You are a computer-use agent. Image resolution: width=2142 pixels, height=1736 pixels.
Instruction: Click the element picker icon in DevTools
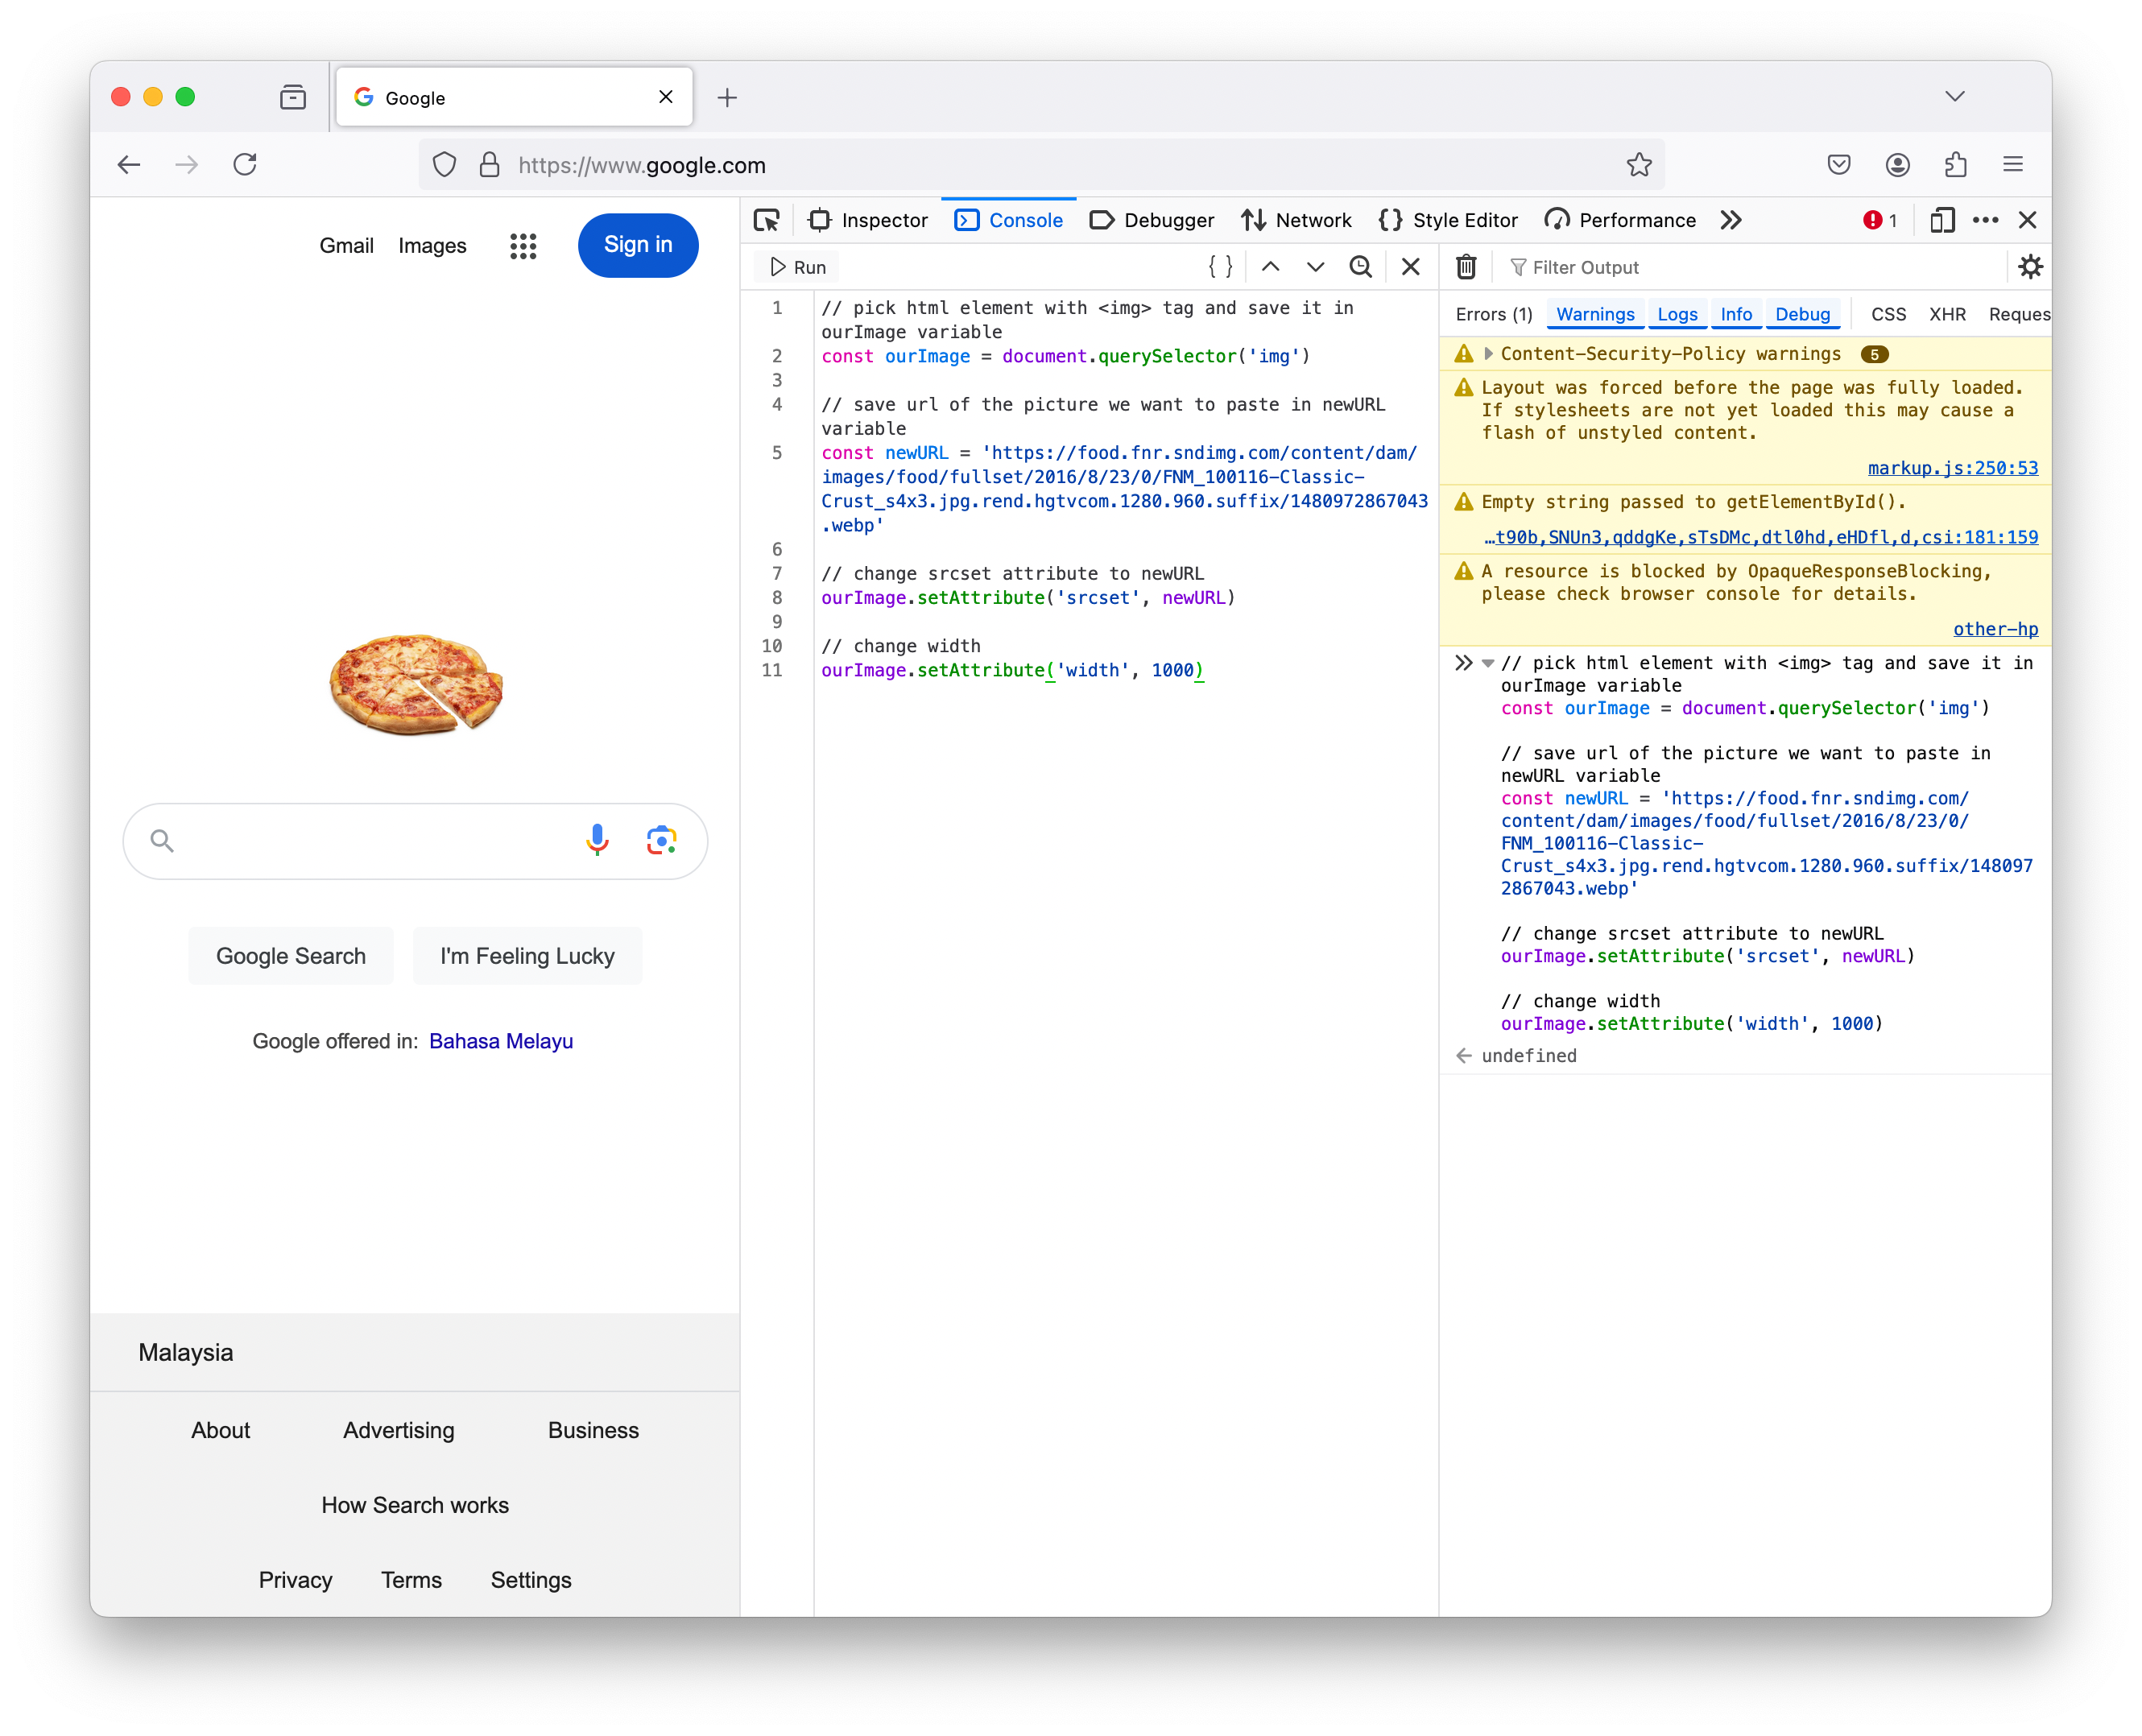pyautogui.click(x=767, y=220)
